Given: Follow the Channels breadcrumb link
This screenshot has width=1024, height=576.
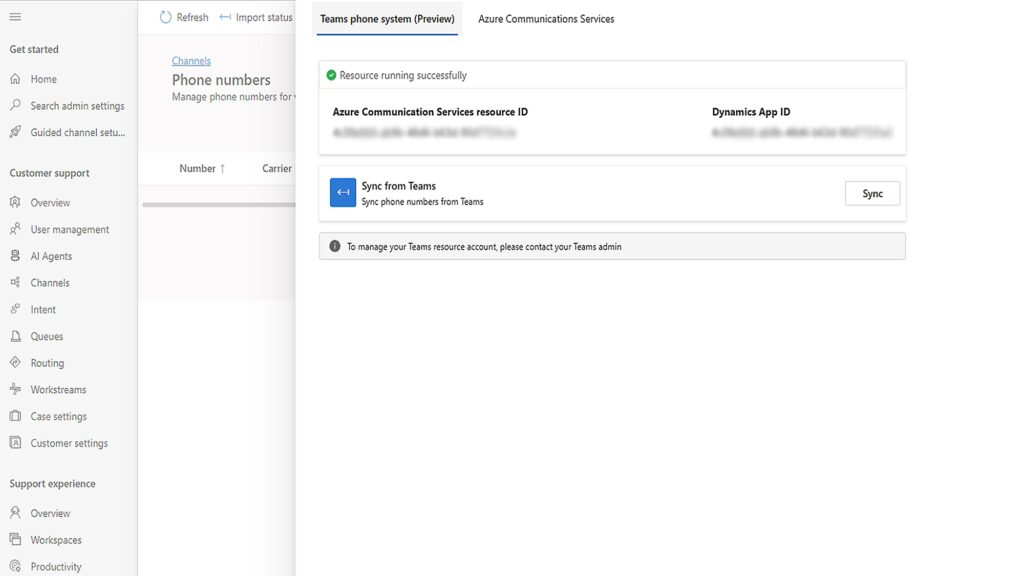Looking at the screenshot, I should 191,61.
